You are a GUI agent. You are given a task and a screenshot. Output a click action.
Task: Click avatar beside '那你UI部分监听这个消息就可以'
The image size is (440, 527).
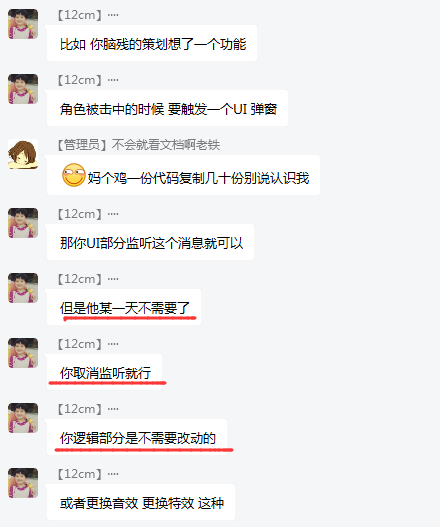[23, 223]
